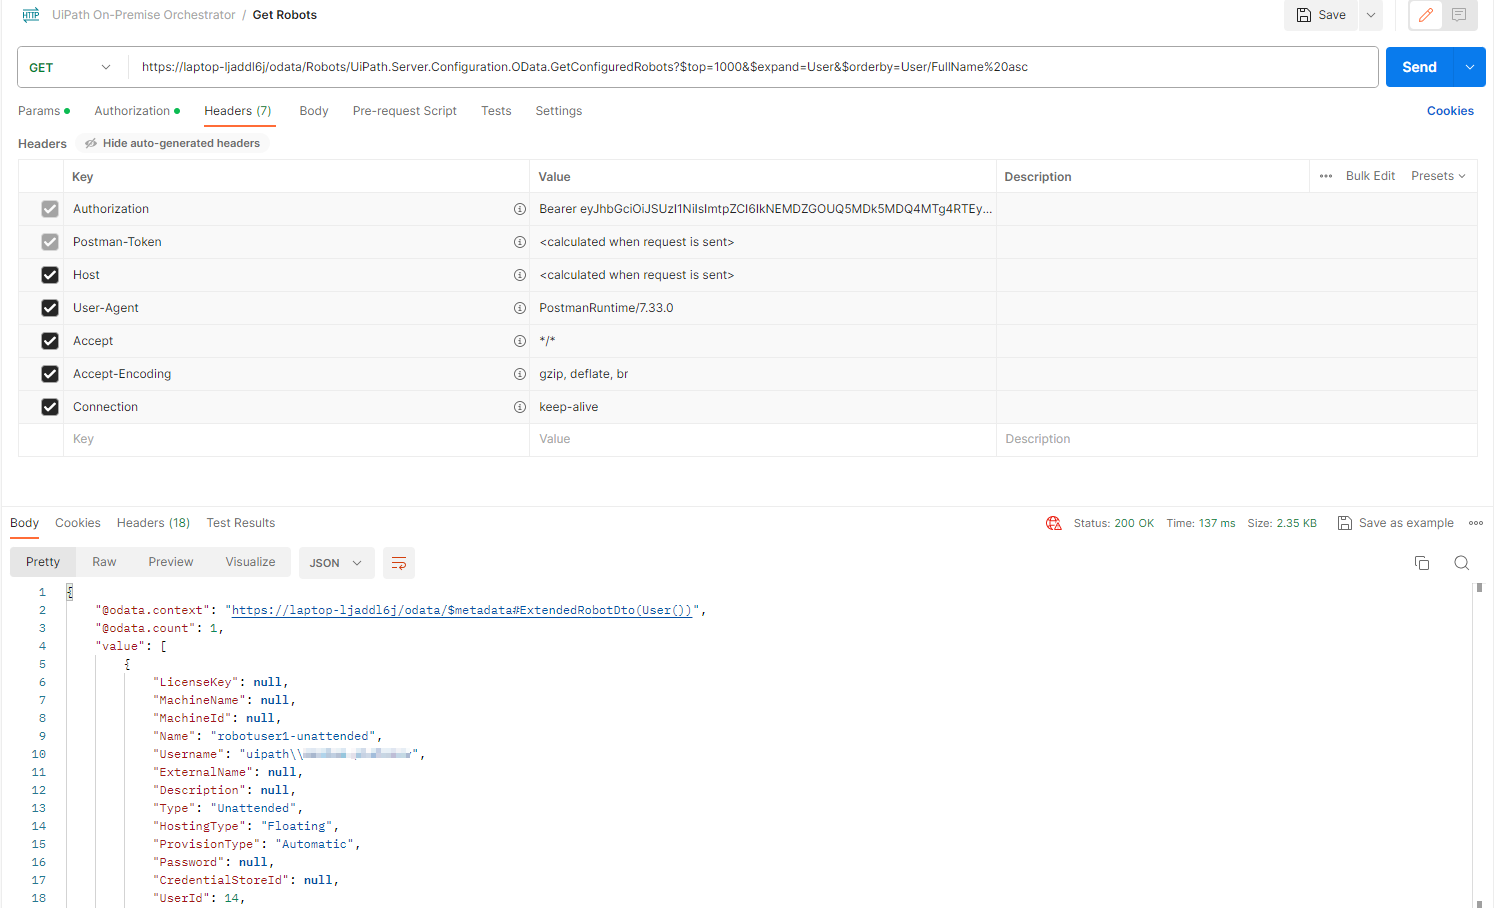1495x908 pixels.
Task: Click info icon for Authorization header
Action: [520, 209]
